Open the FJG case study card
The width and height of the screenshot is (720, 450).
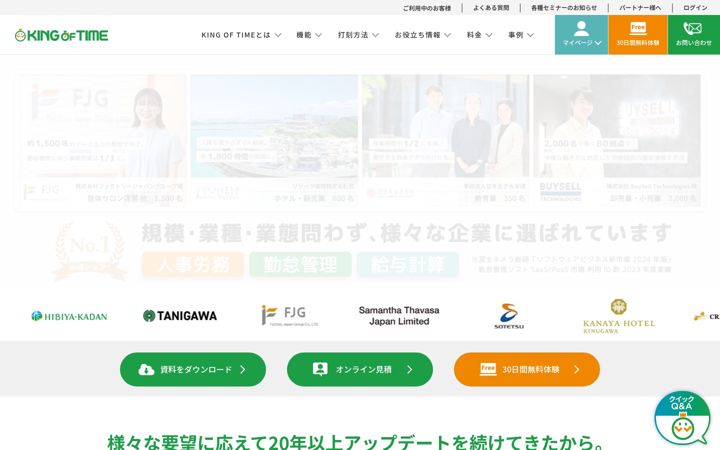[x=102, y=141]
